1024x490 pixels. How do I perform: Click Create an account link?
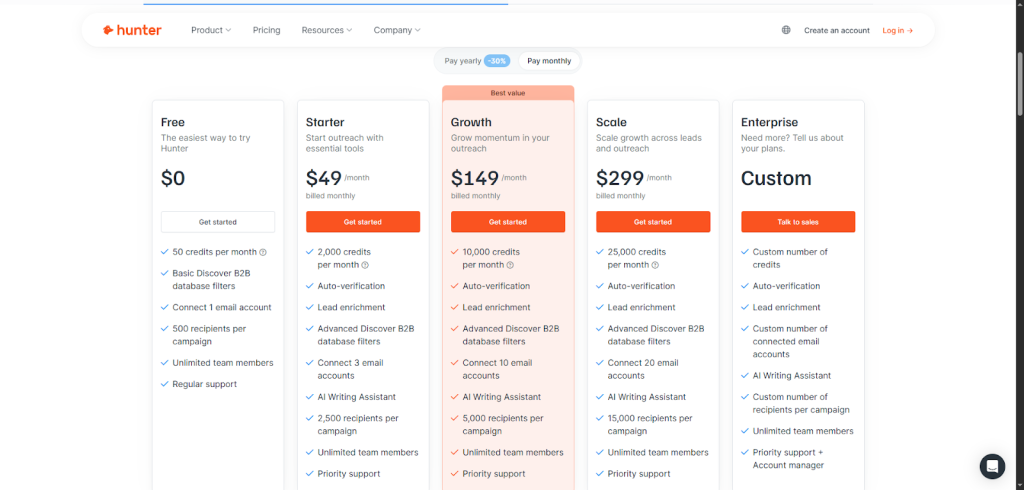click(837, 30)
